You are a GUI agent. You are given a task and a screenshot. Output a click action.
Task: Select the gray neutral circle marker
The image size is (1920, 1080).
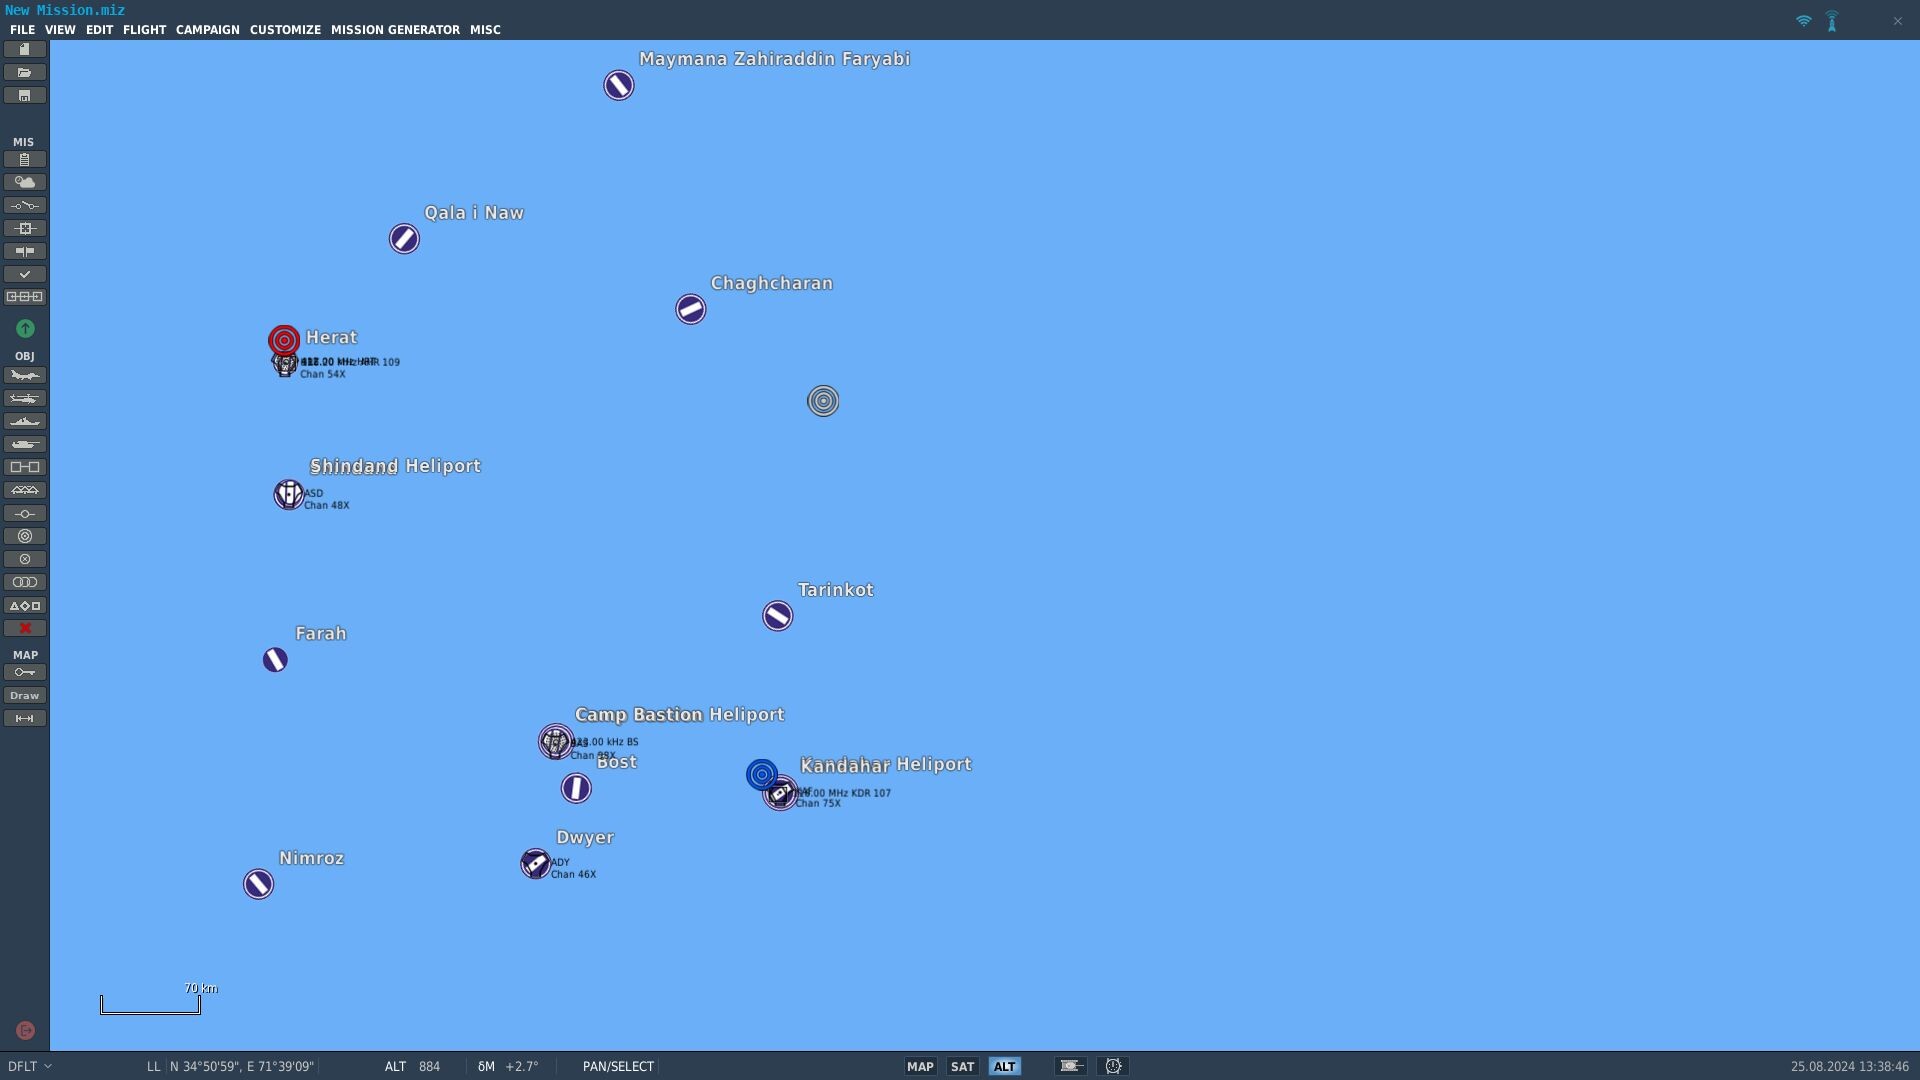coord(823,401)
